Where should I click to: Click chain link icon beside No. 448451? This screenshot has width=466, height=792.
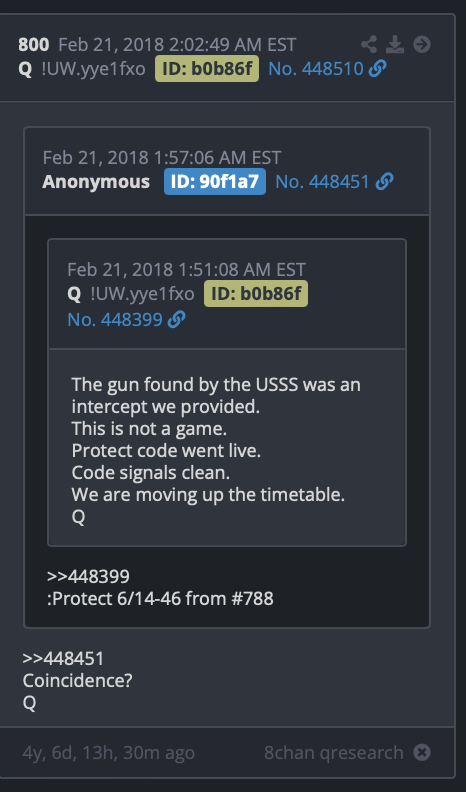click(x=384, y=181)
